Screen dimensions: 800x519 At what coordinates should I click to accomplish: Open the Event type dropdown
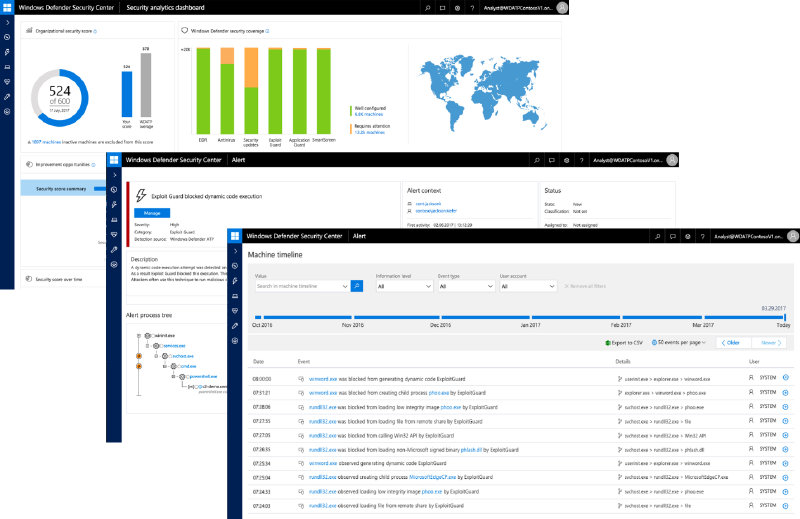click(x=463, y=286)
